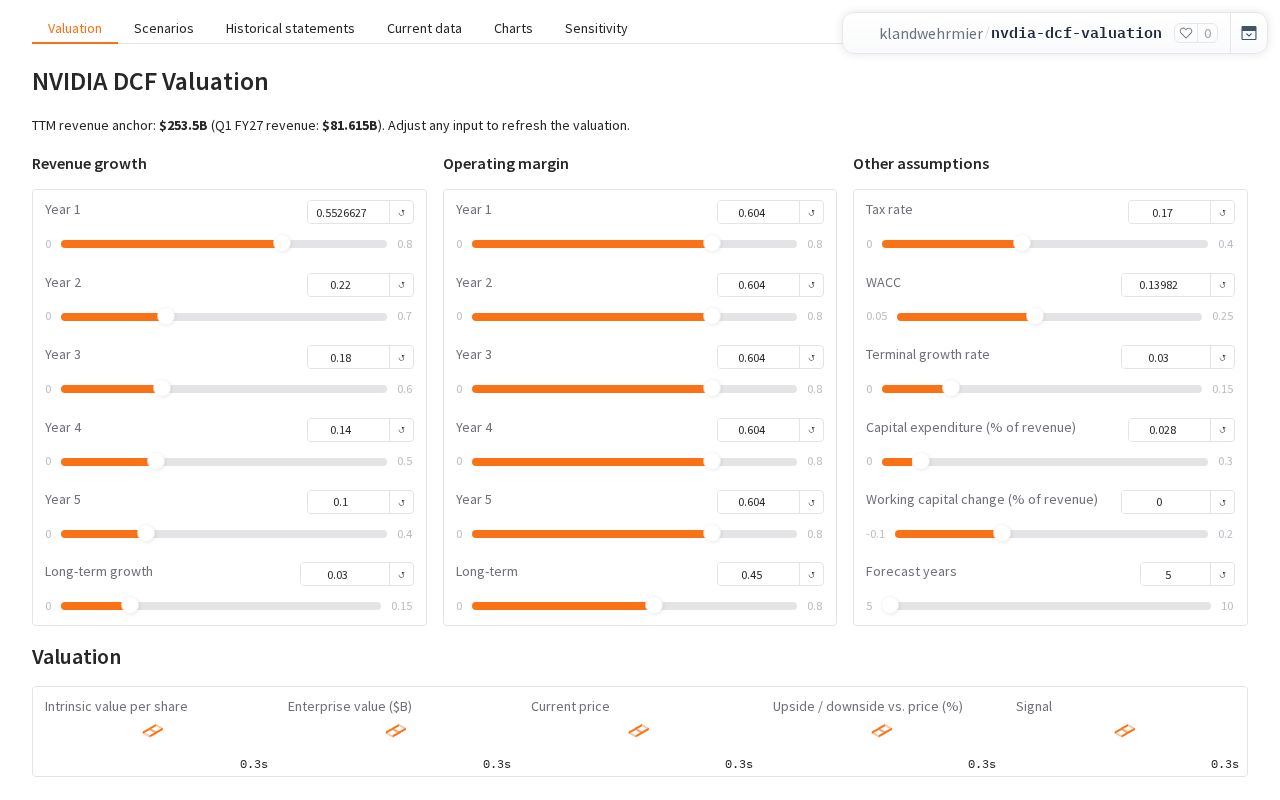Open the Valuation tab
This screenshot has width=1280, height=800.
tap(75, 28)
